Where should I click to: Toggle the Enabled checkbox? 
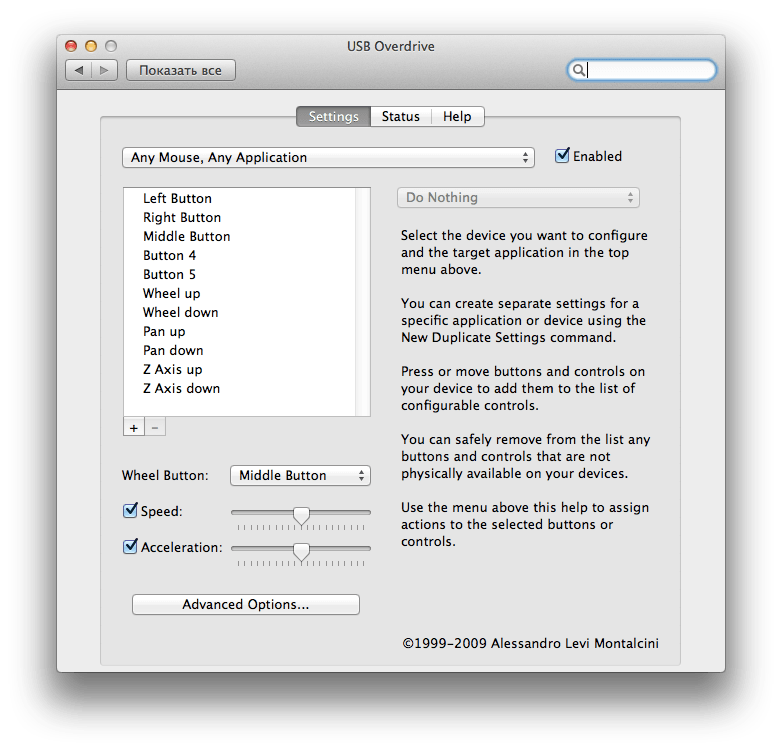click(x=562, y=156)
